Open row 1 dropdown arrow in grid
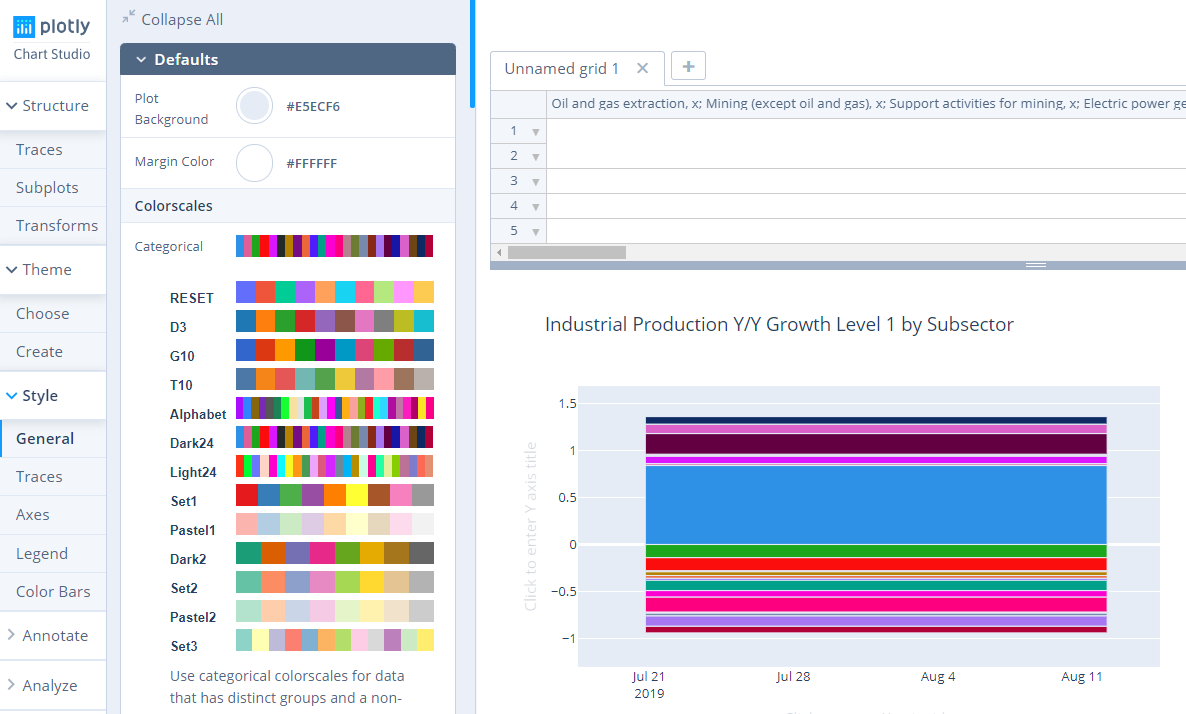 click(x=536, y=132)
